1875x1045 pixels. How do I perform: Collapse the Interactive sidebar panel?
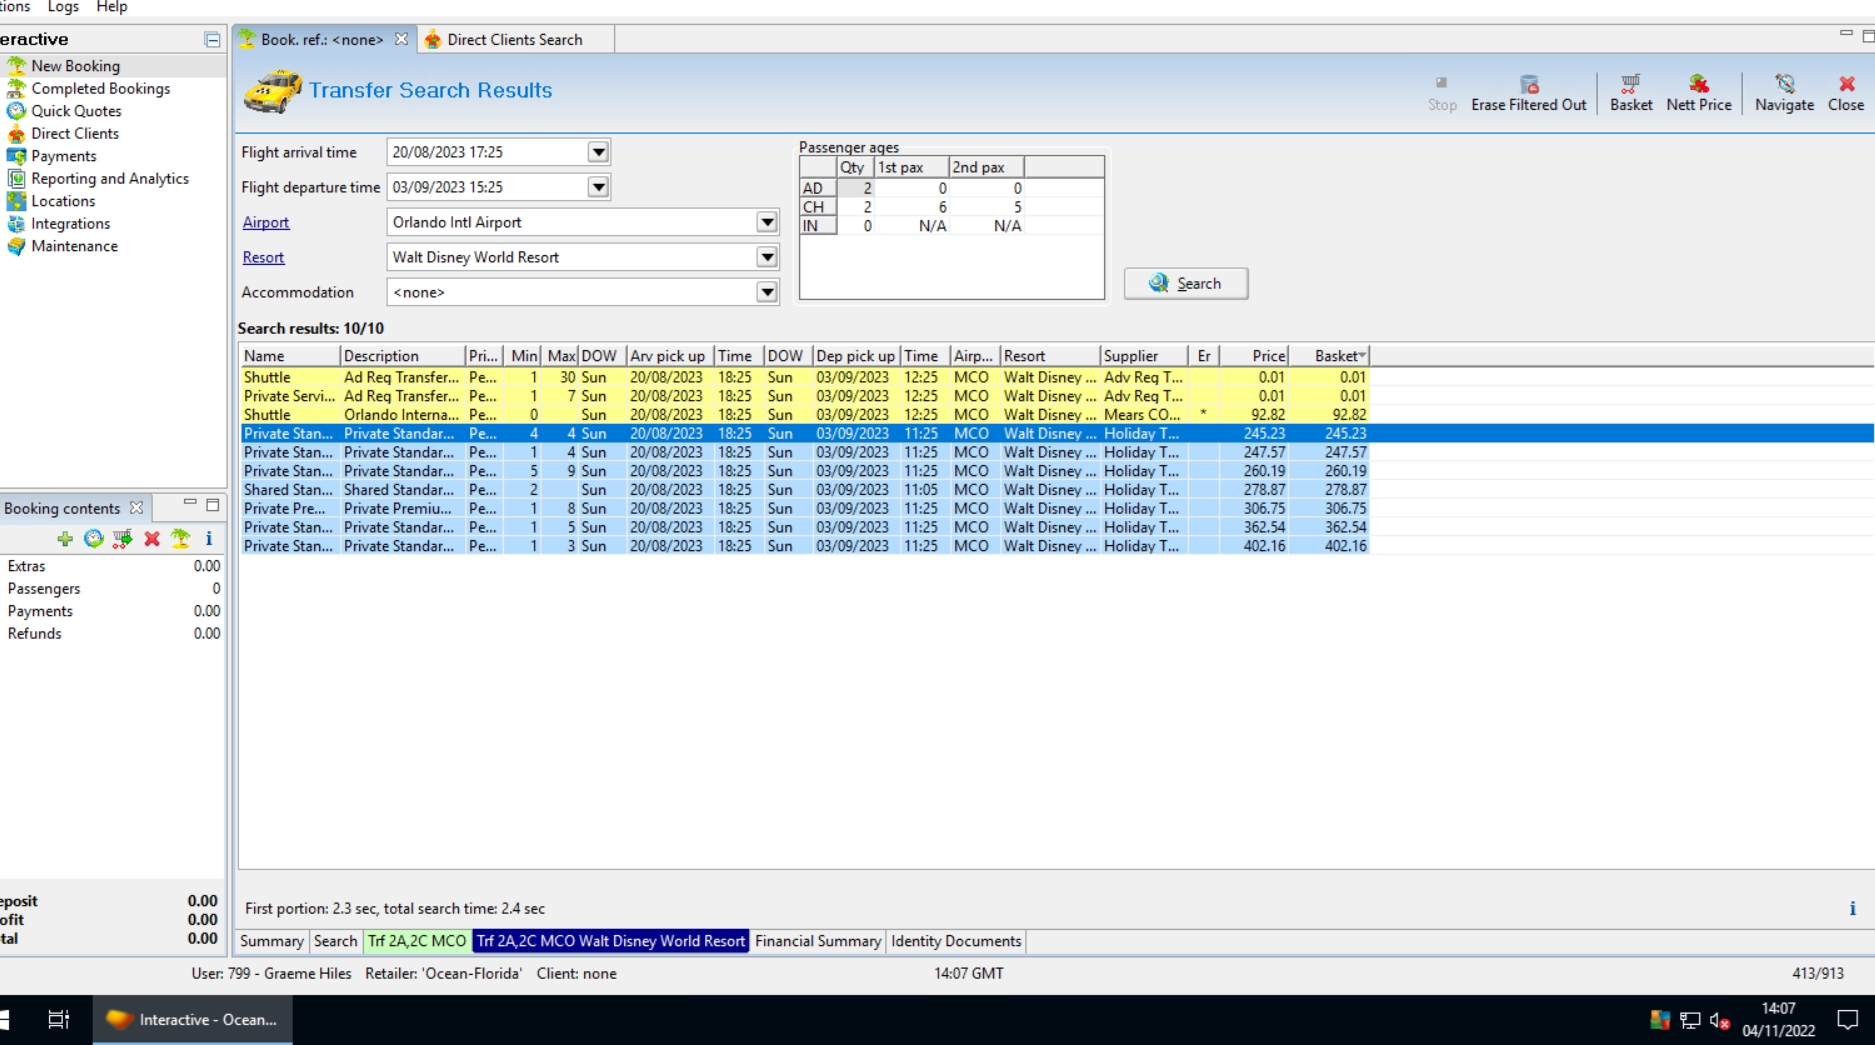click(x=212, y=40)
